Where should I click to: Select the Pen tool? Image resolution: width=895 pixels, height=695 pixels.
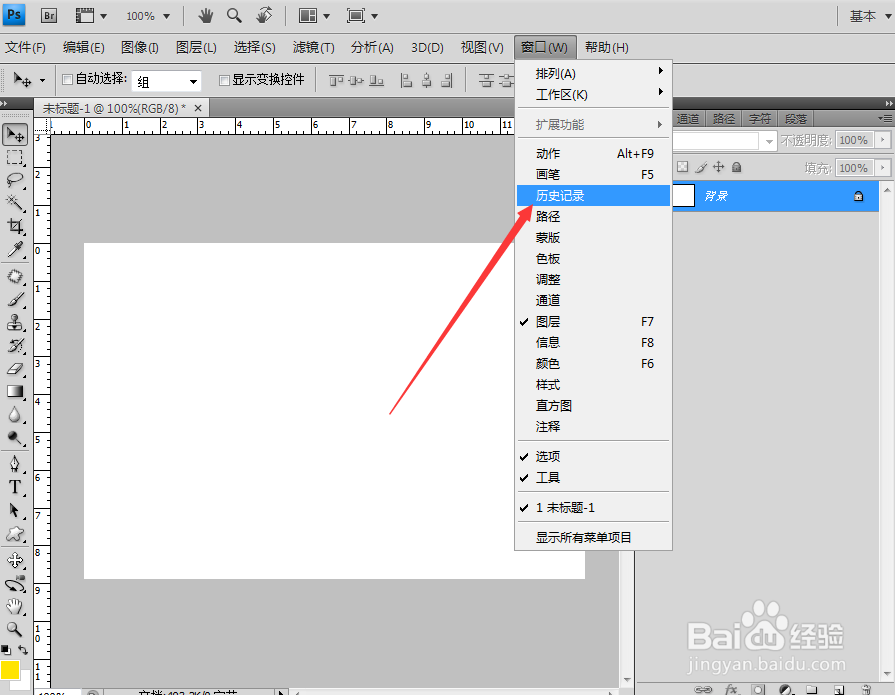tap(15, 464)
